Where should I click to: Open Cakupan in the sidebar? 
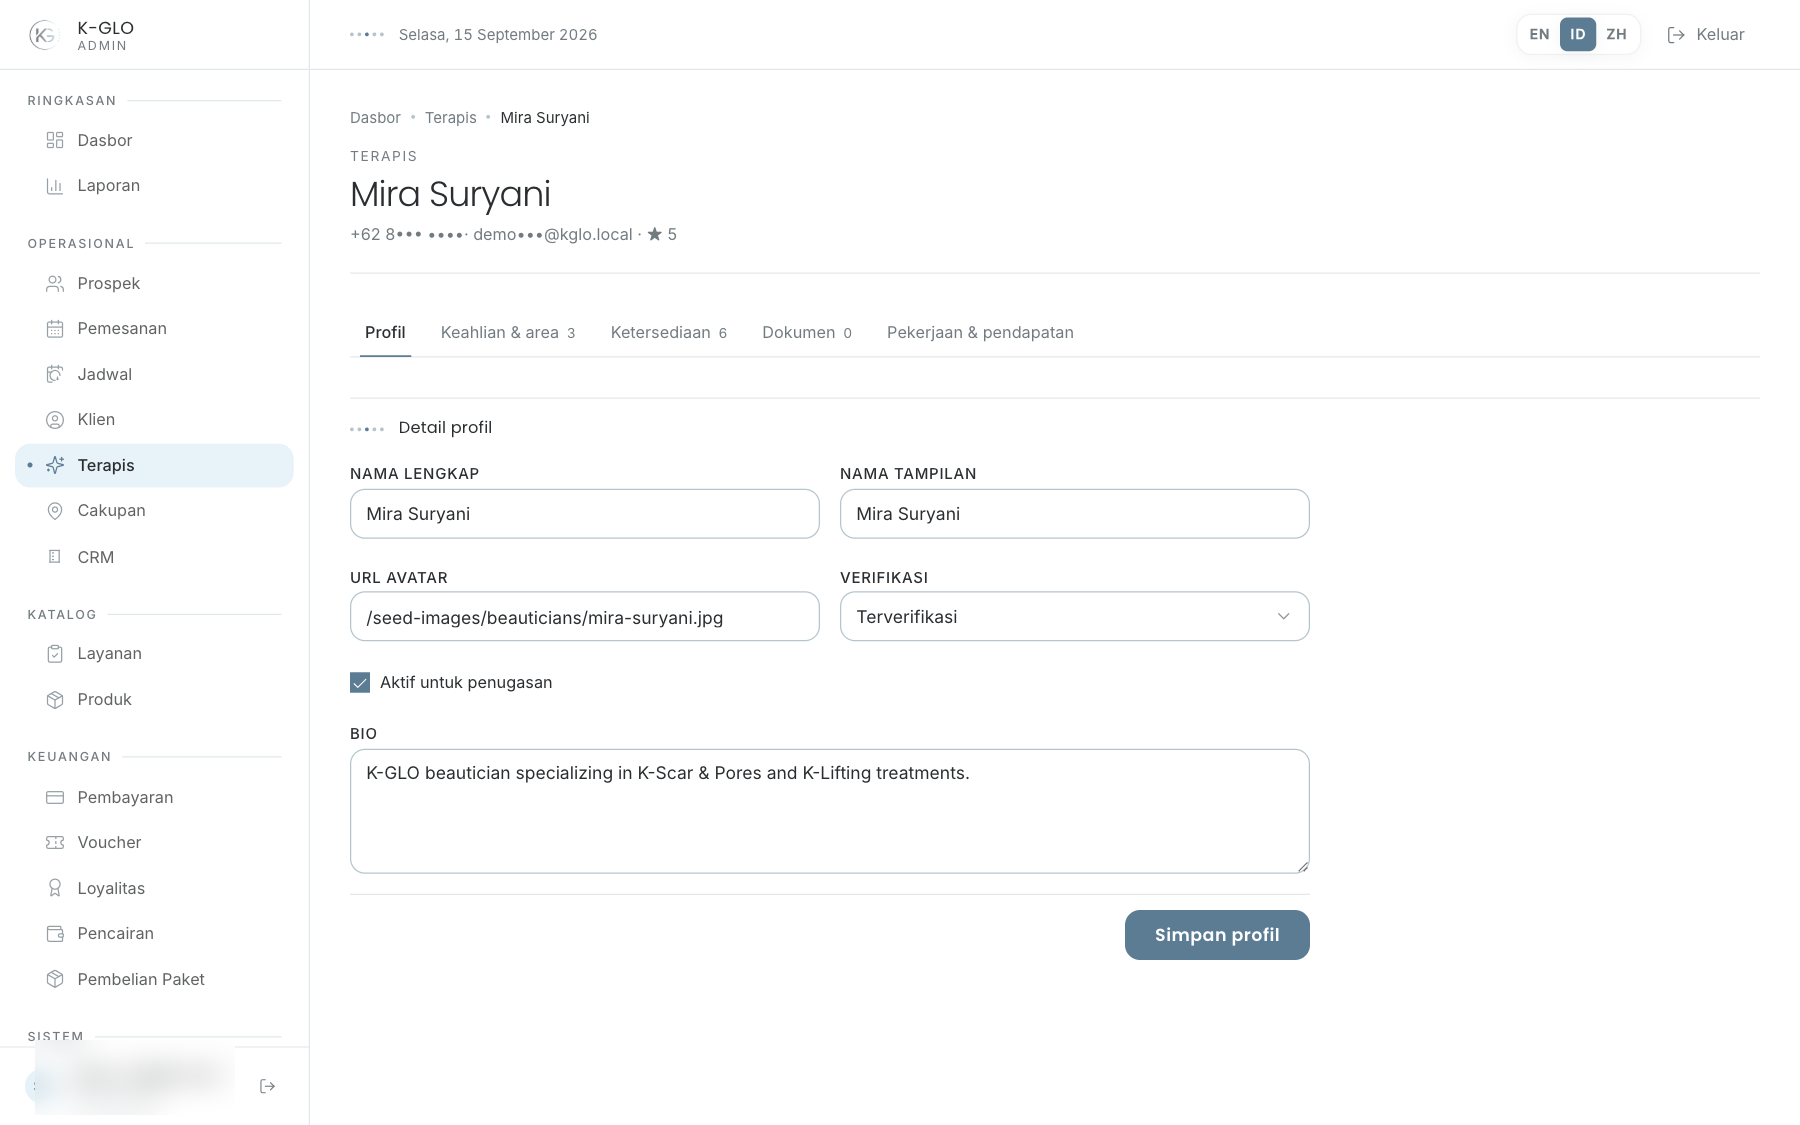[154, 511]
